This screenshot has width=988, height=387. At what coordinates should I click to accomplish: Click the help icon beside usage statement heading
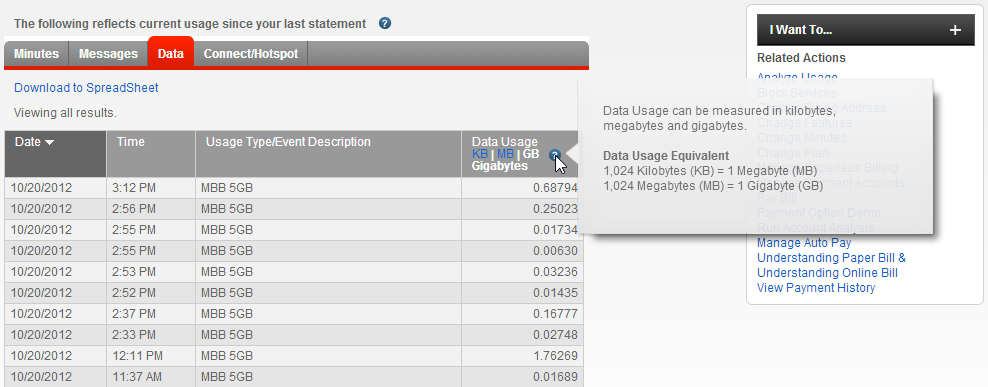click(x=385, y=23)
